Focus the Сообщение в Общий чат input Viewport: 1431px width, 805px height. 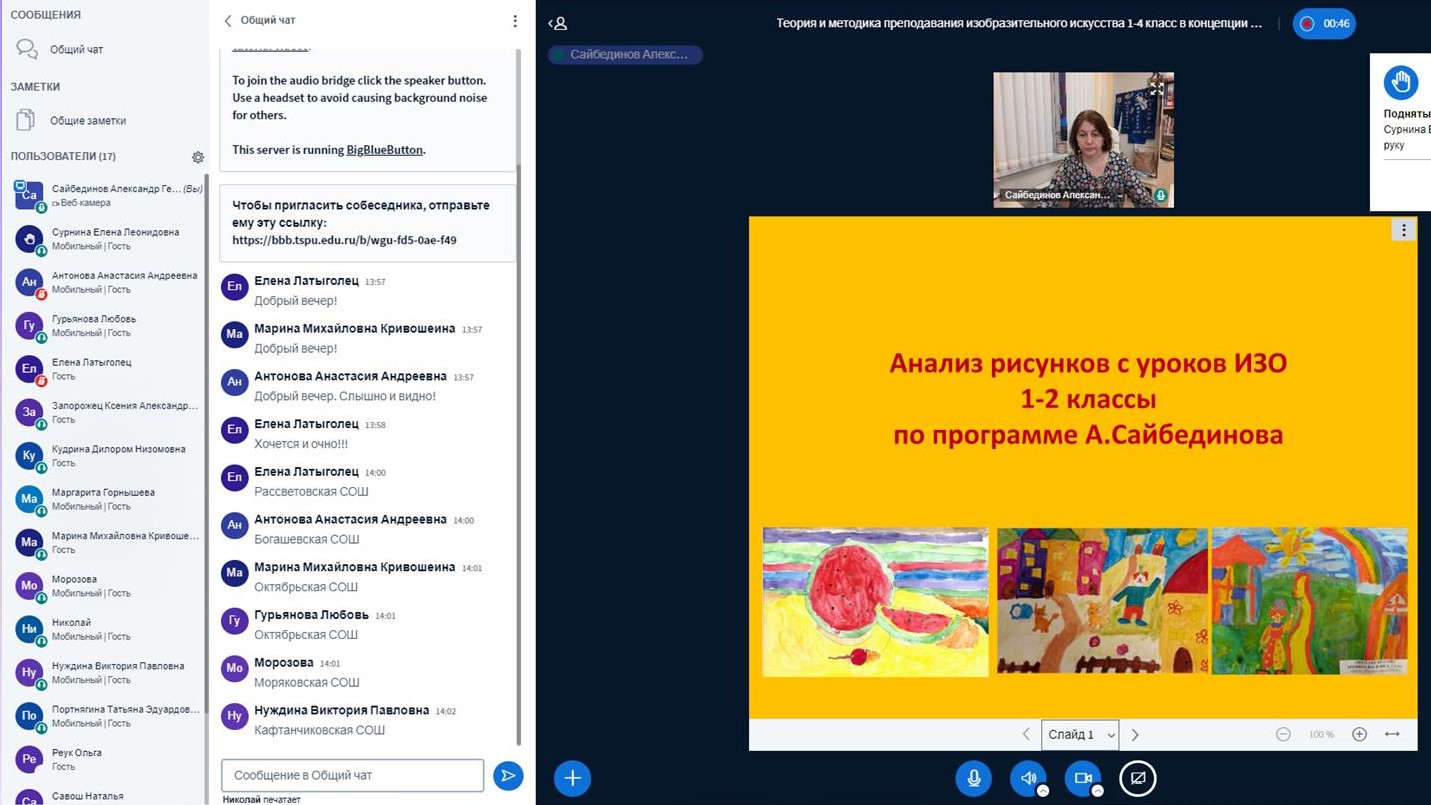point(352,775)
